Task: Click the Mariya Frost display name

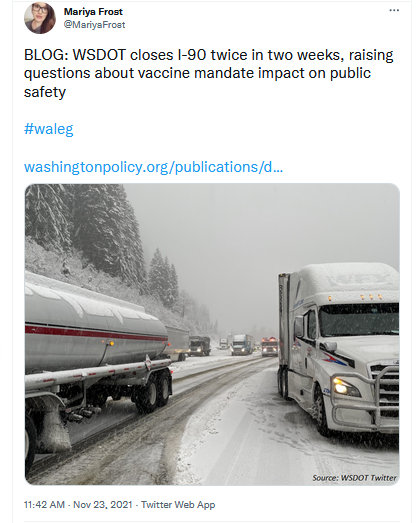Action: point(93,12)
